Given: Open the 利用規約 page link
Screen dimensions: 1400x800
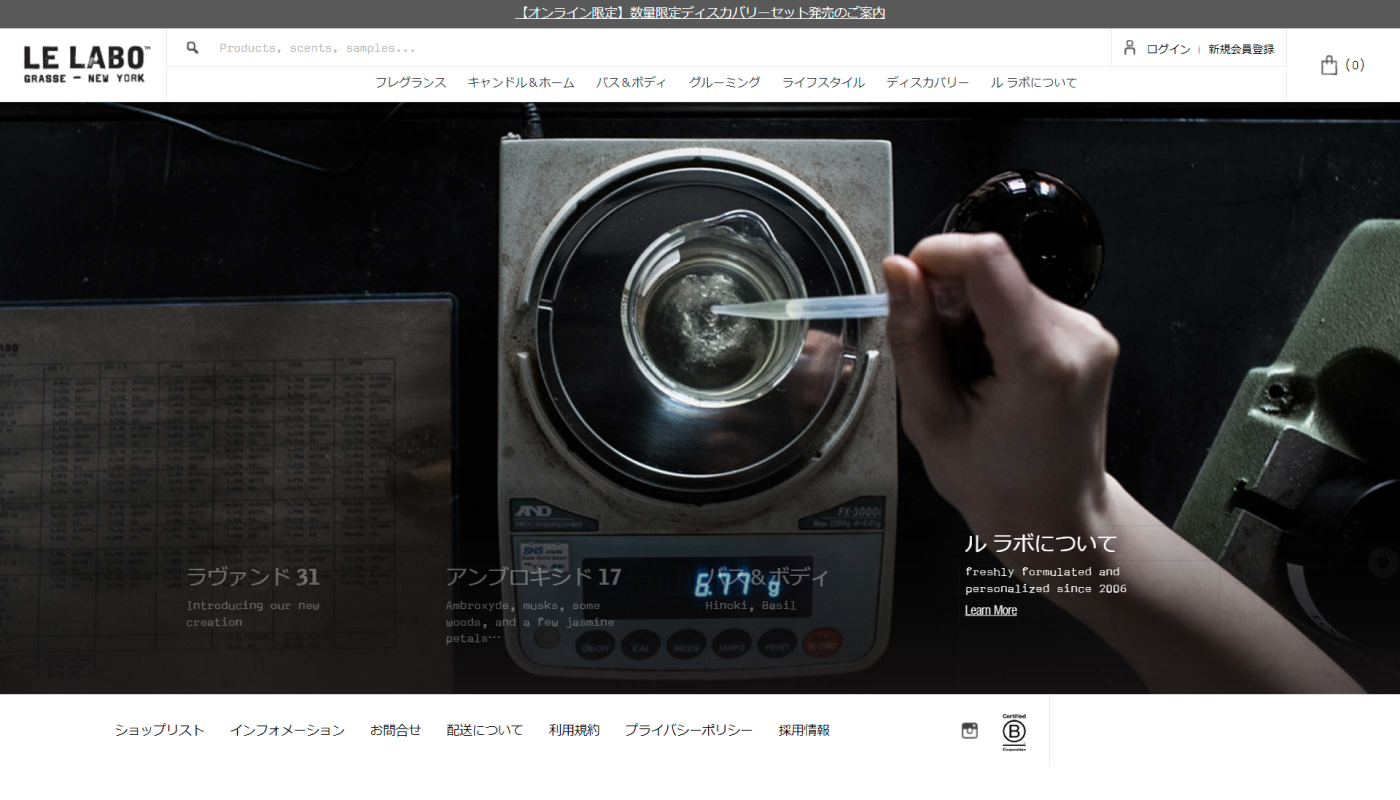Looking at the screenshot, I should pyautogui.click(x=575, y=729).
